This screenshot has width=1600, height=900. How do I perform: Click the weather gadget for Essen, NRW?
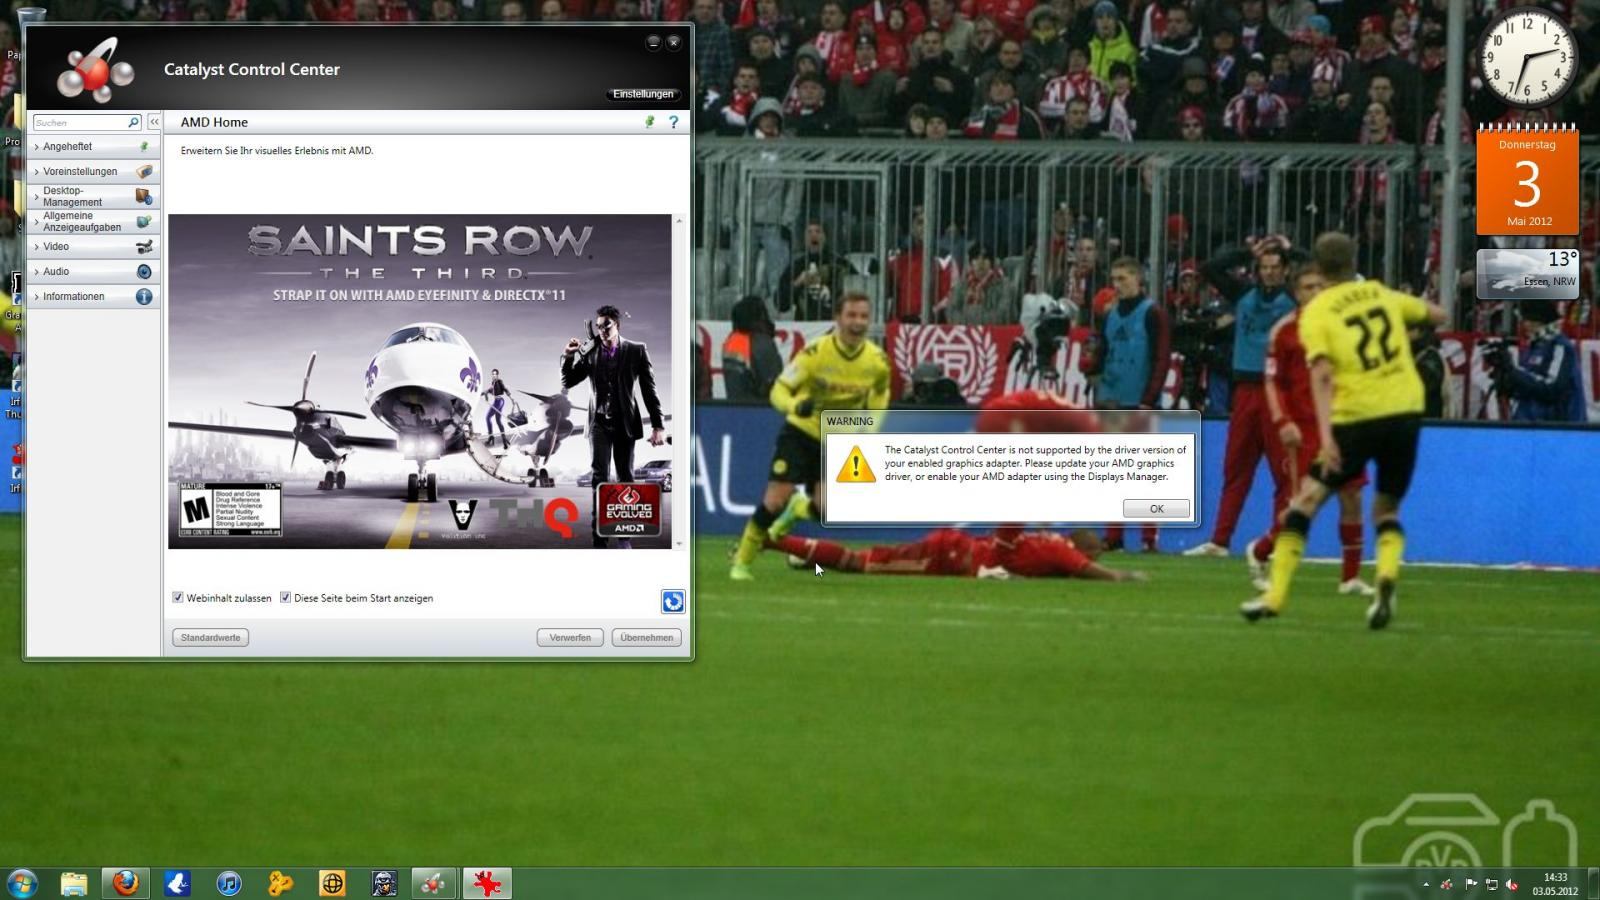(1527, 273)
